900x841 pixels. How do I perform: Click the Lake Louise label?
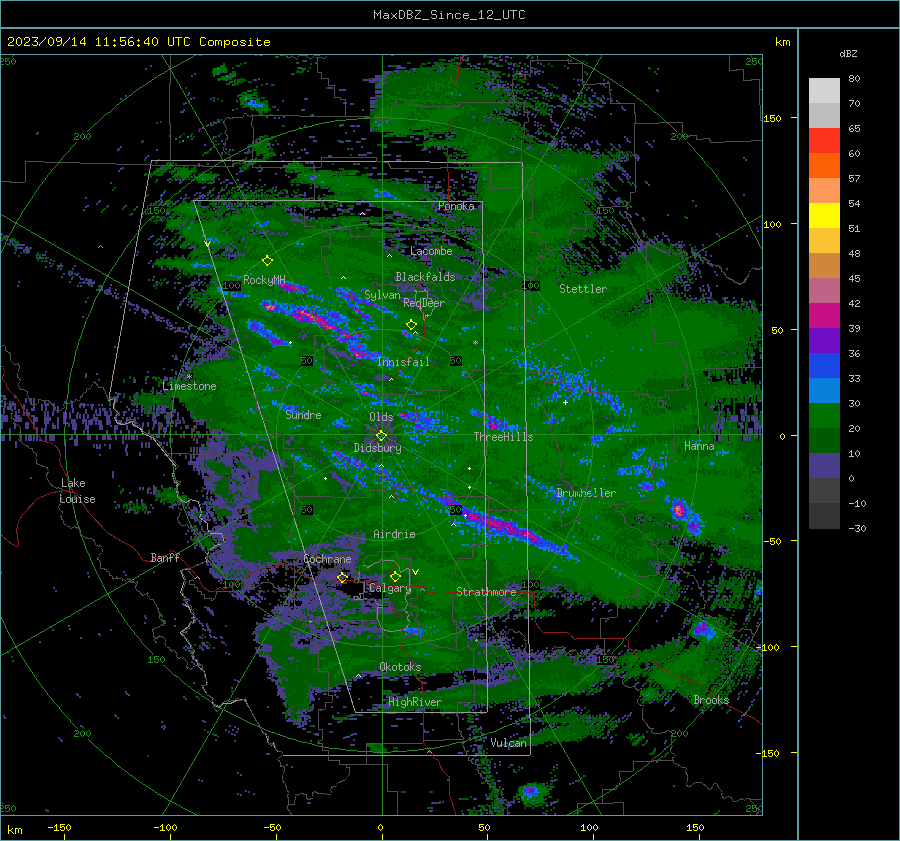(78, 491)
